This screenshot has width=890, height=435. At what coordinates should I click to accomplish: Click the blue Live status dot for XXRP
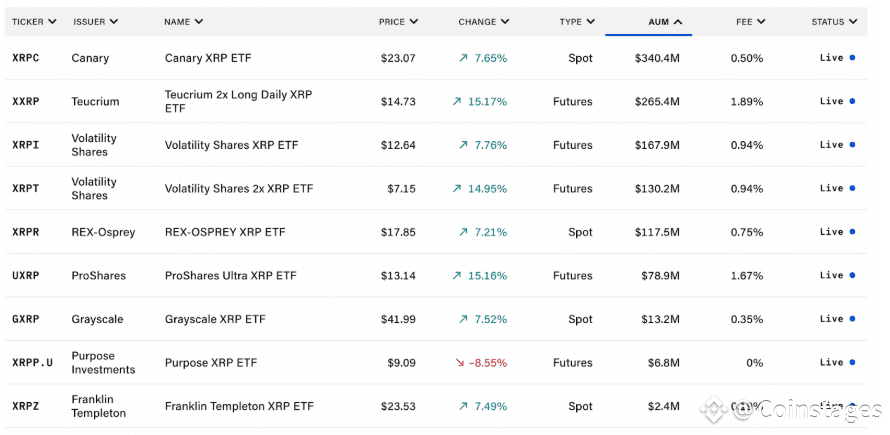coord(852,101)
